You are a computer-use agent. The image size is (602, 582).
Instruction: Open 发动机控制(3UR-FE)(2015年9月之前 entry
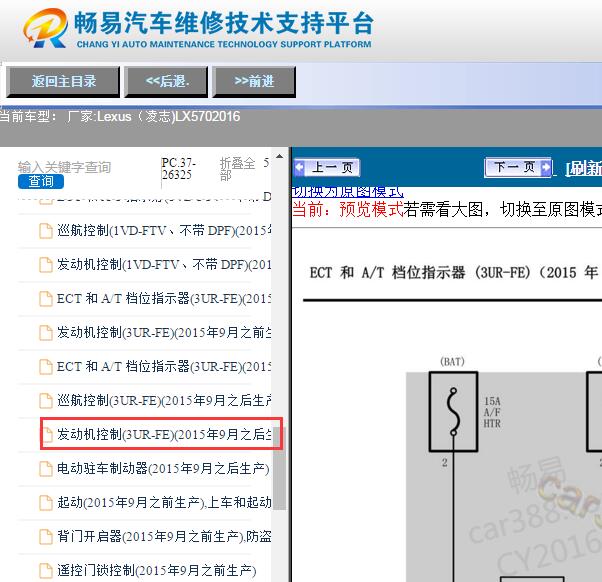point(164,332)
